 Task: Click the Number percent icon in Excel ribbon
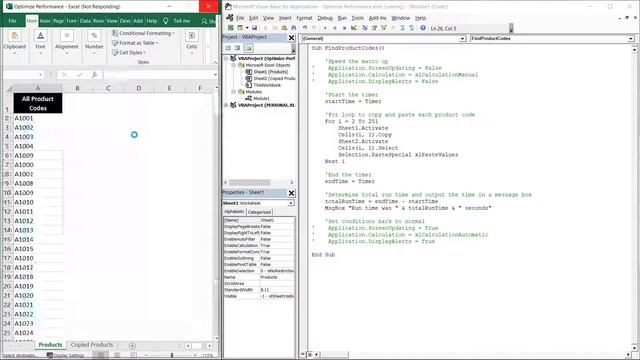pyautogui.click(x=94, y=36)
